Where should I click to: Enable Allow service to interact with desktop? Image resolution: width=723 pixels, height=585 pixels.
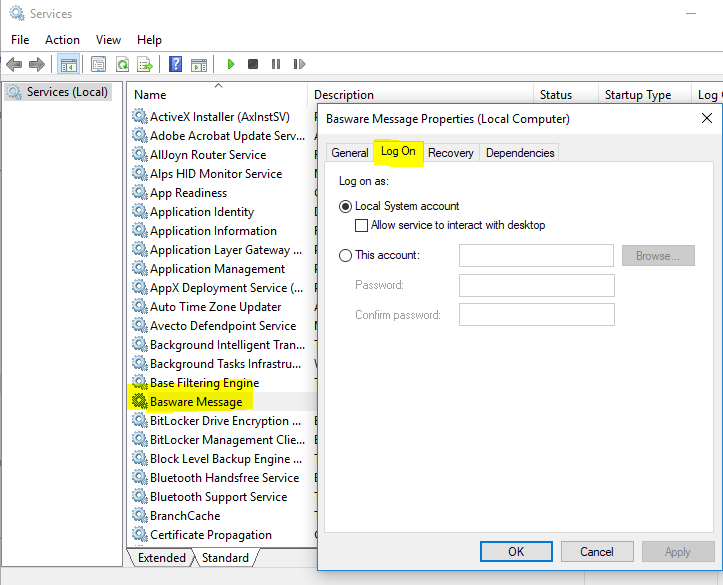point(362,225)
